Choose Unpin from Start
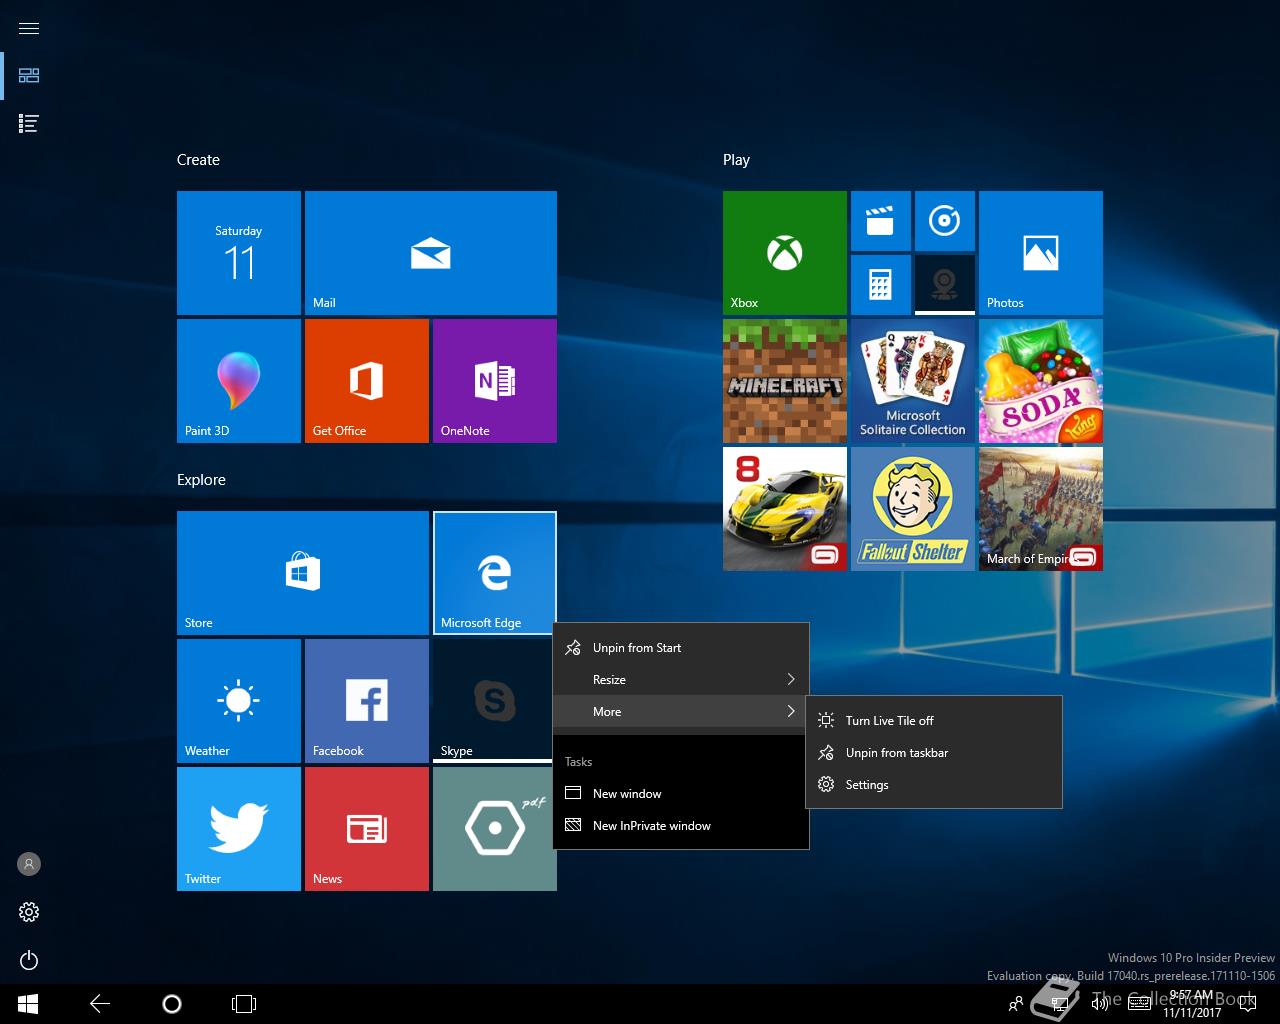This screenshot has height=1024, width=1280. pos(681,648)
